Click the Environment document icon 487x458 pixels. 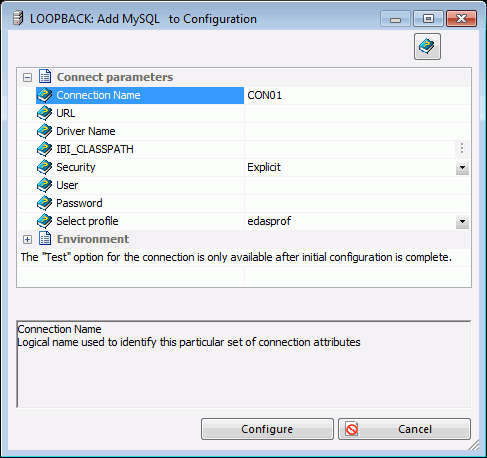click(45, 239)
